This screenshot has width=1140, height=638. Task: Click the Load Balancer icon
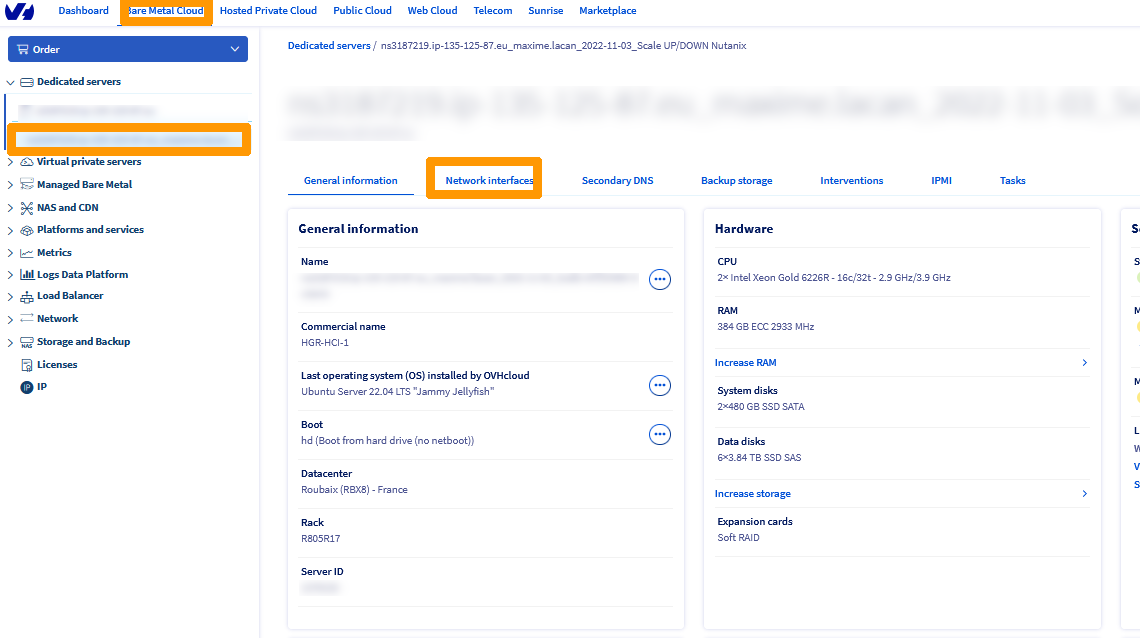27,297
